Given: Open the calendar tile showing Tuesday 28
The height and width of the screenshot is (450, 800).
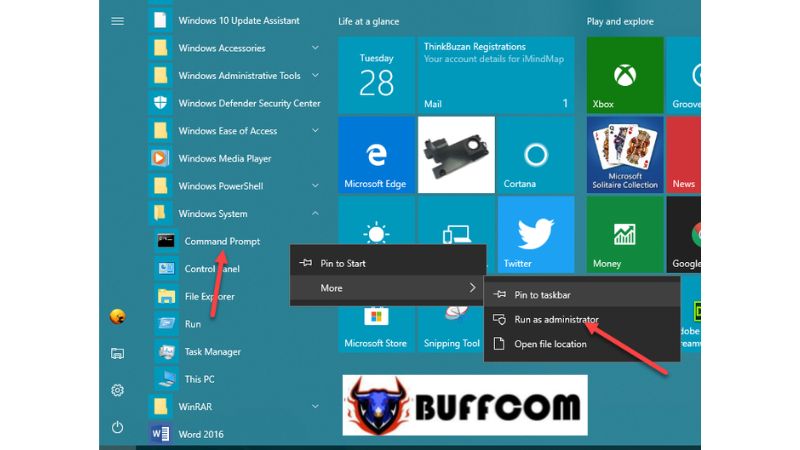Looking at the screenshot, I should 377,75.
